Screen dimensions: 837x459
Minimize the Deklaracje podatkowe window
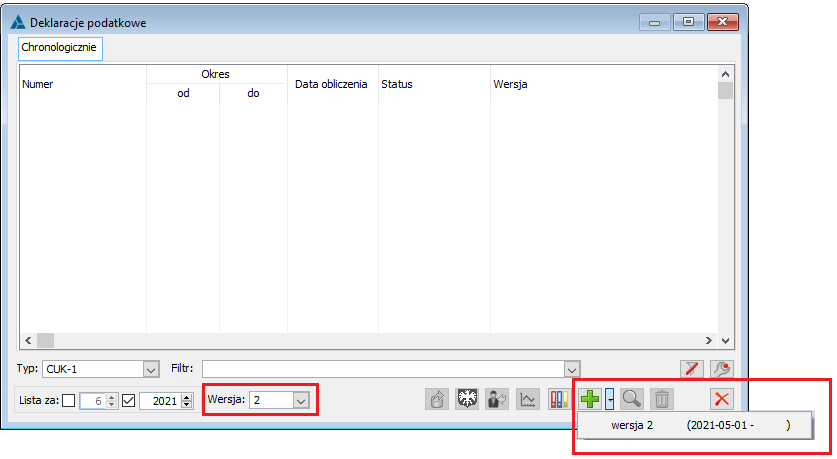coord(655,22)
